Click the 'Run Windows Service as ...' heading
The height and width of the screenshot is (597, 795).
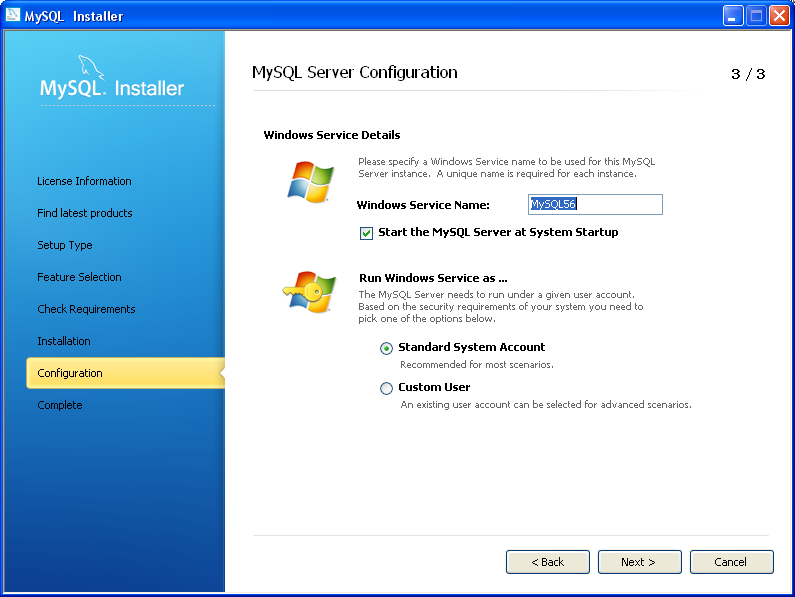click(433, 278)
